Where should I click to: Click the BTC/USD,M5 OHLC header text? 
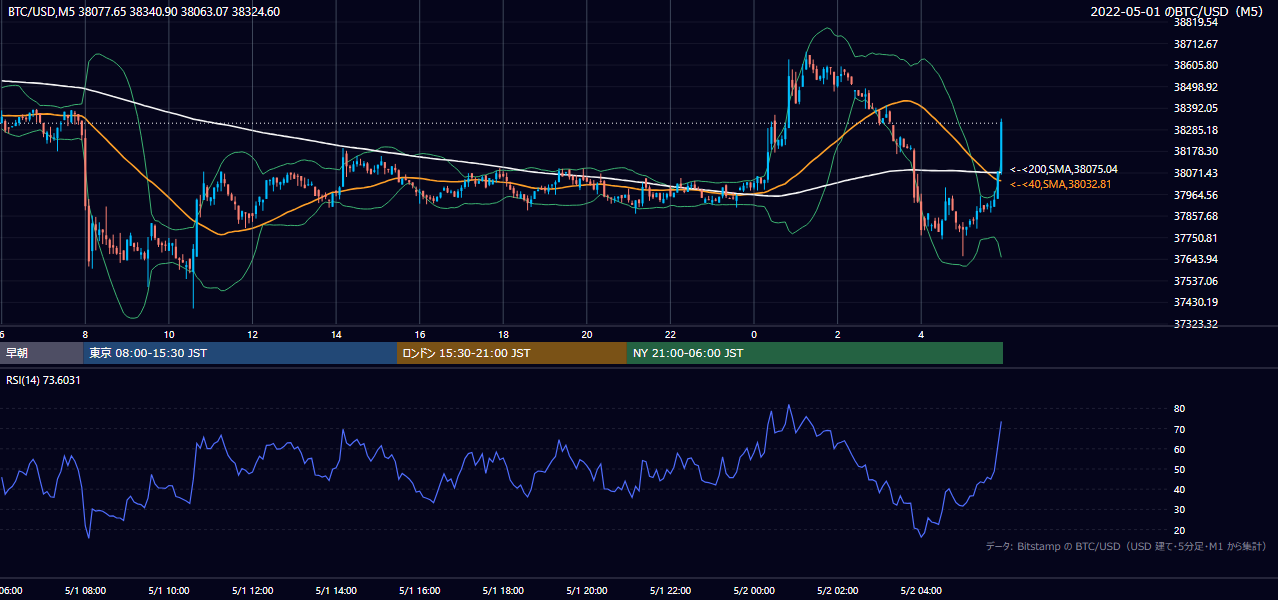point(144,12)
